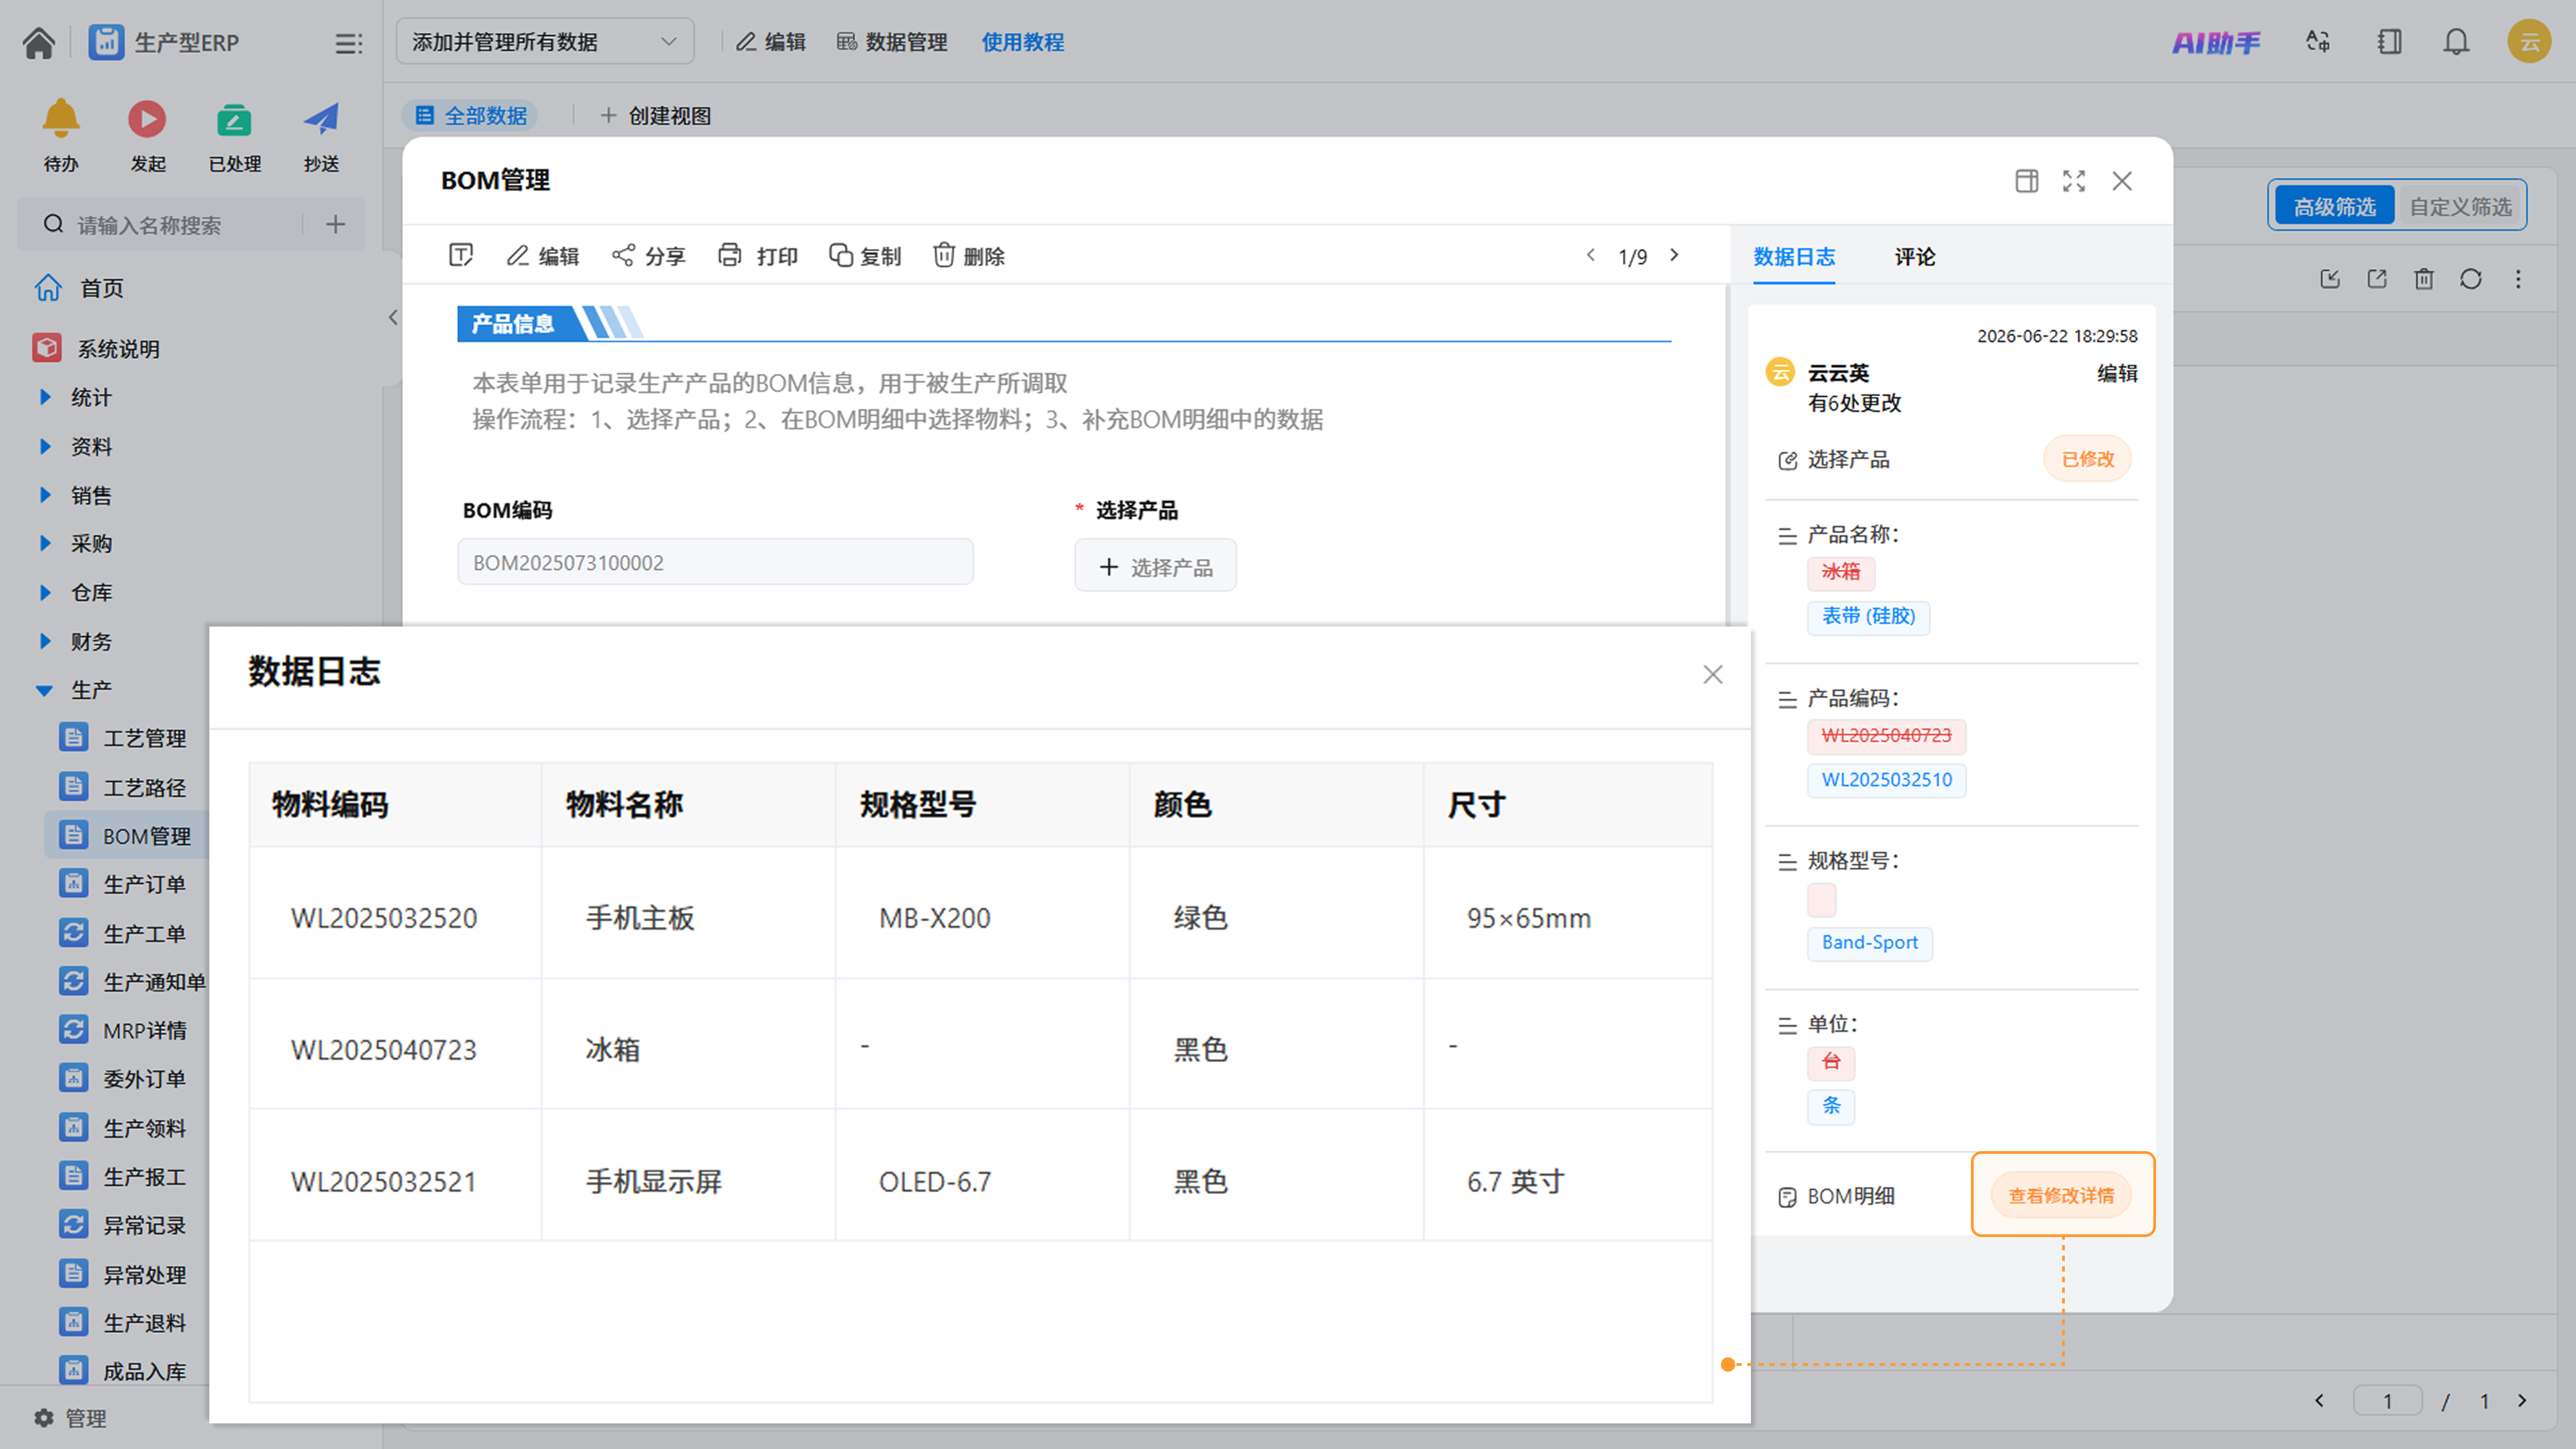The width and height of the screenshot is (2576, 1449).
Task: Open 生产订单 in the sidebar
Action: tap(124, 884)
